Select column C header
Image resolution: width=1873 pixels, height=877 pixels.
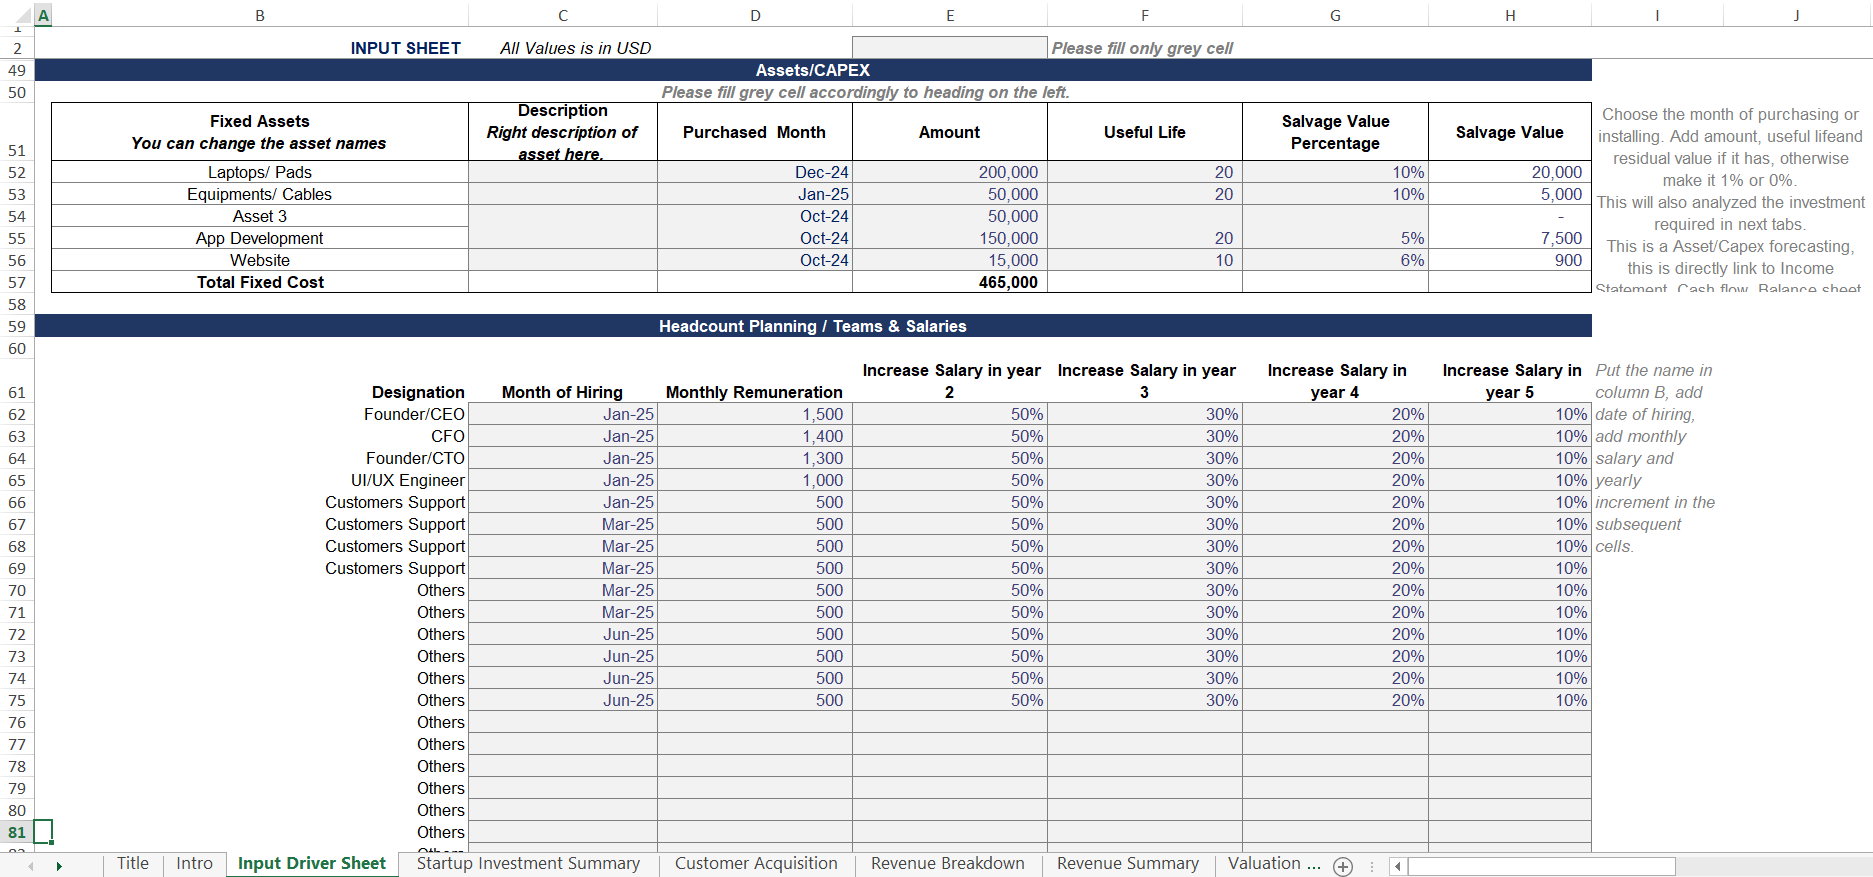[563, 16]
